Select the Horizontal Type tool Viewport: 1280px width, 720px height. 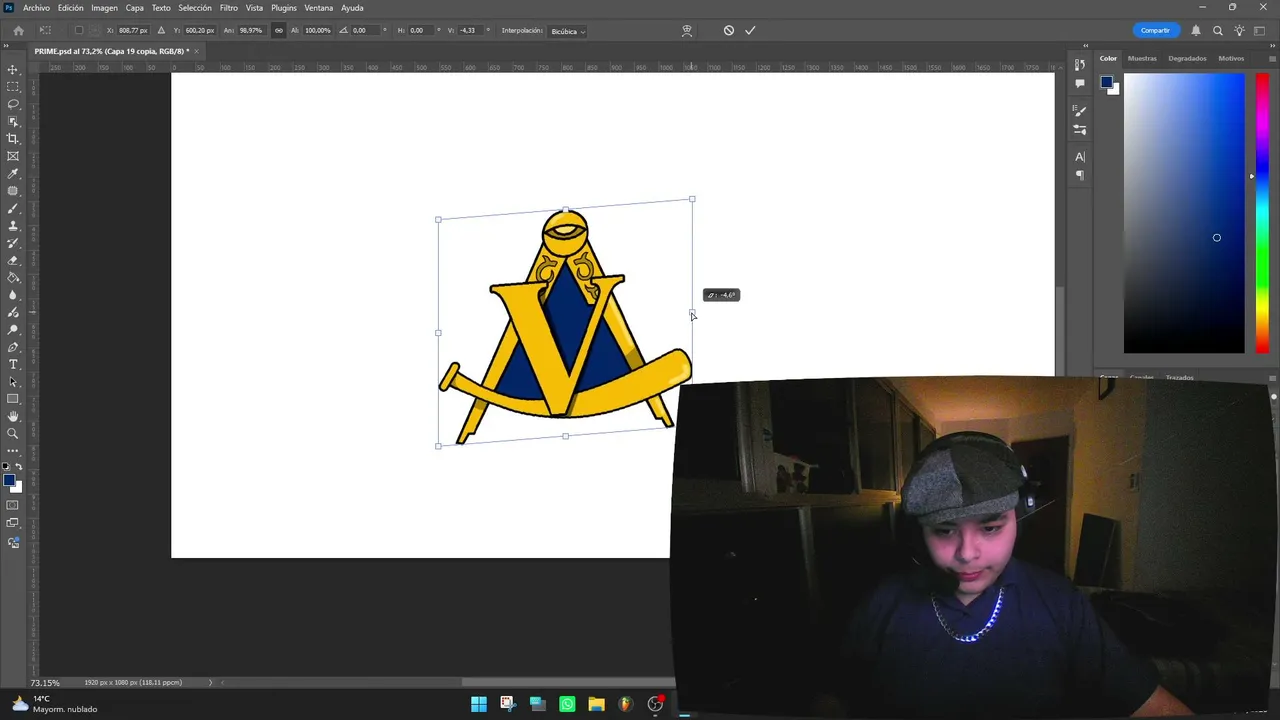[13, 364]
